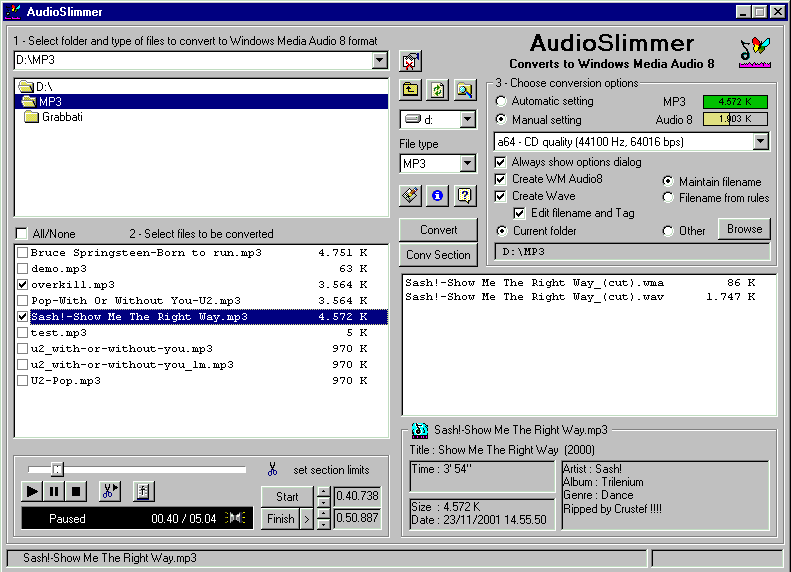Click the tag icon next to file info title
Viewport: 791px width, 572px height.
(x=419, y=430)
